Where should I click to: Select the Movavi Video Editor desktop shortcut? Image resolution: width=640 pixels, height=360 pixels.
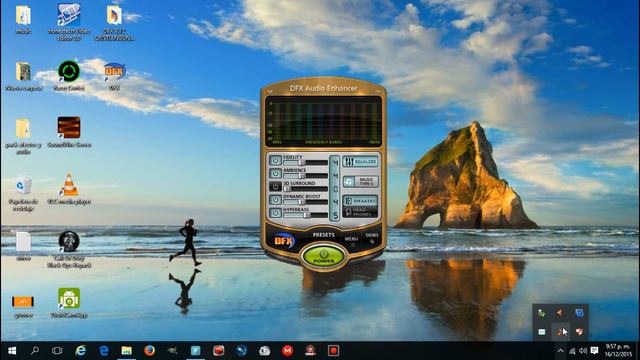[x=69, y=22]
